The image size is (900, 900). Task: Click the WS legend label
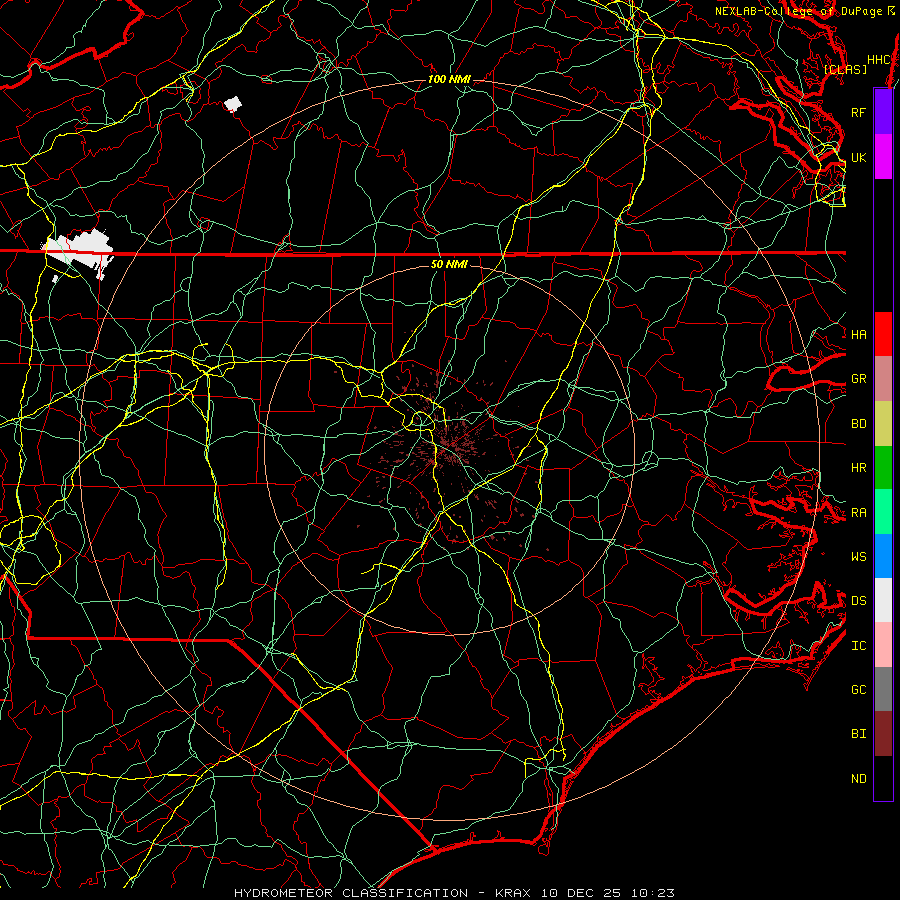[x=859, y=557]
